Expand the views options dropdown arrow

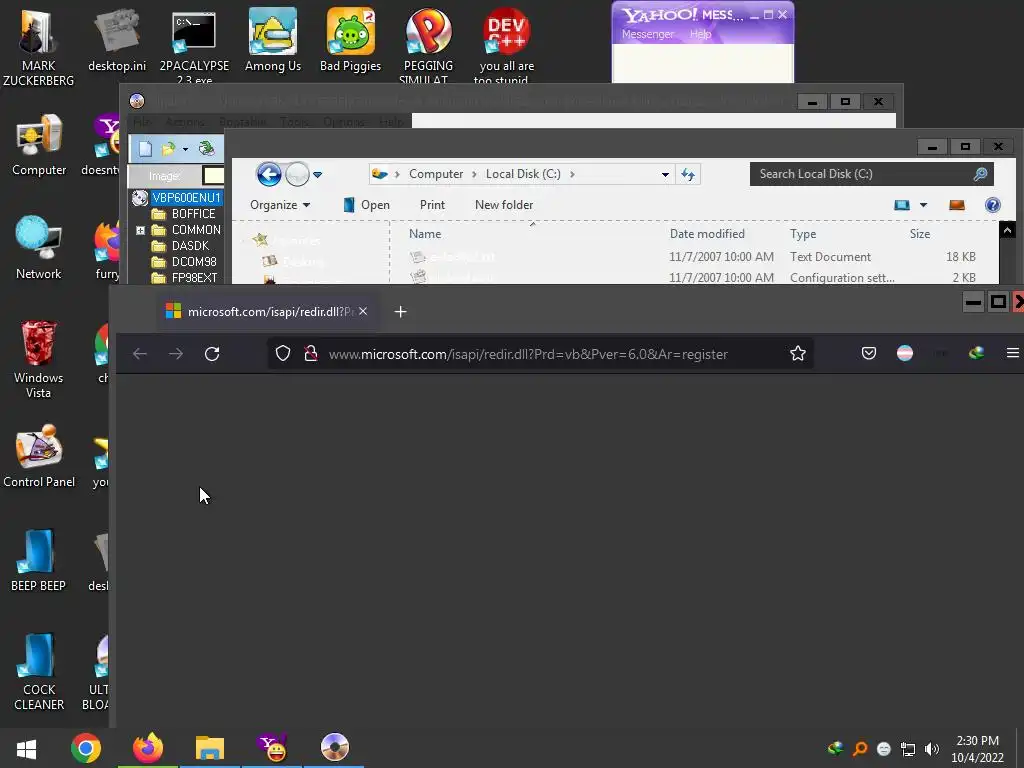point(923,205)
